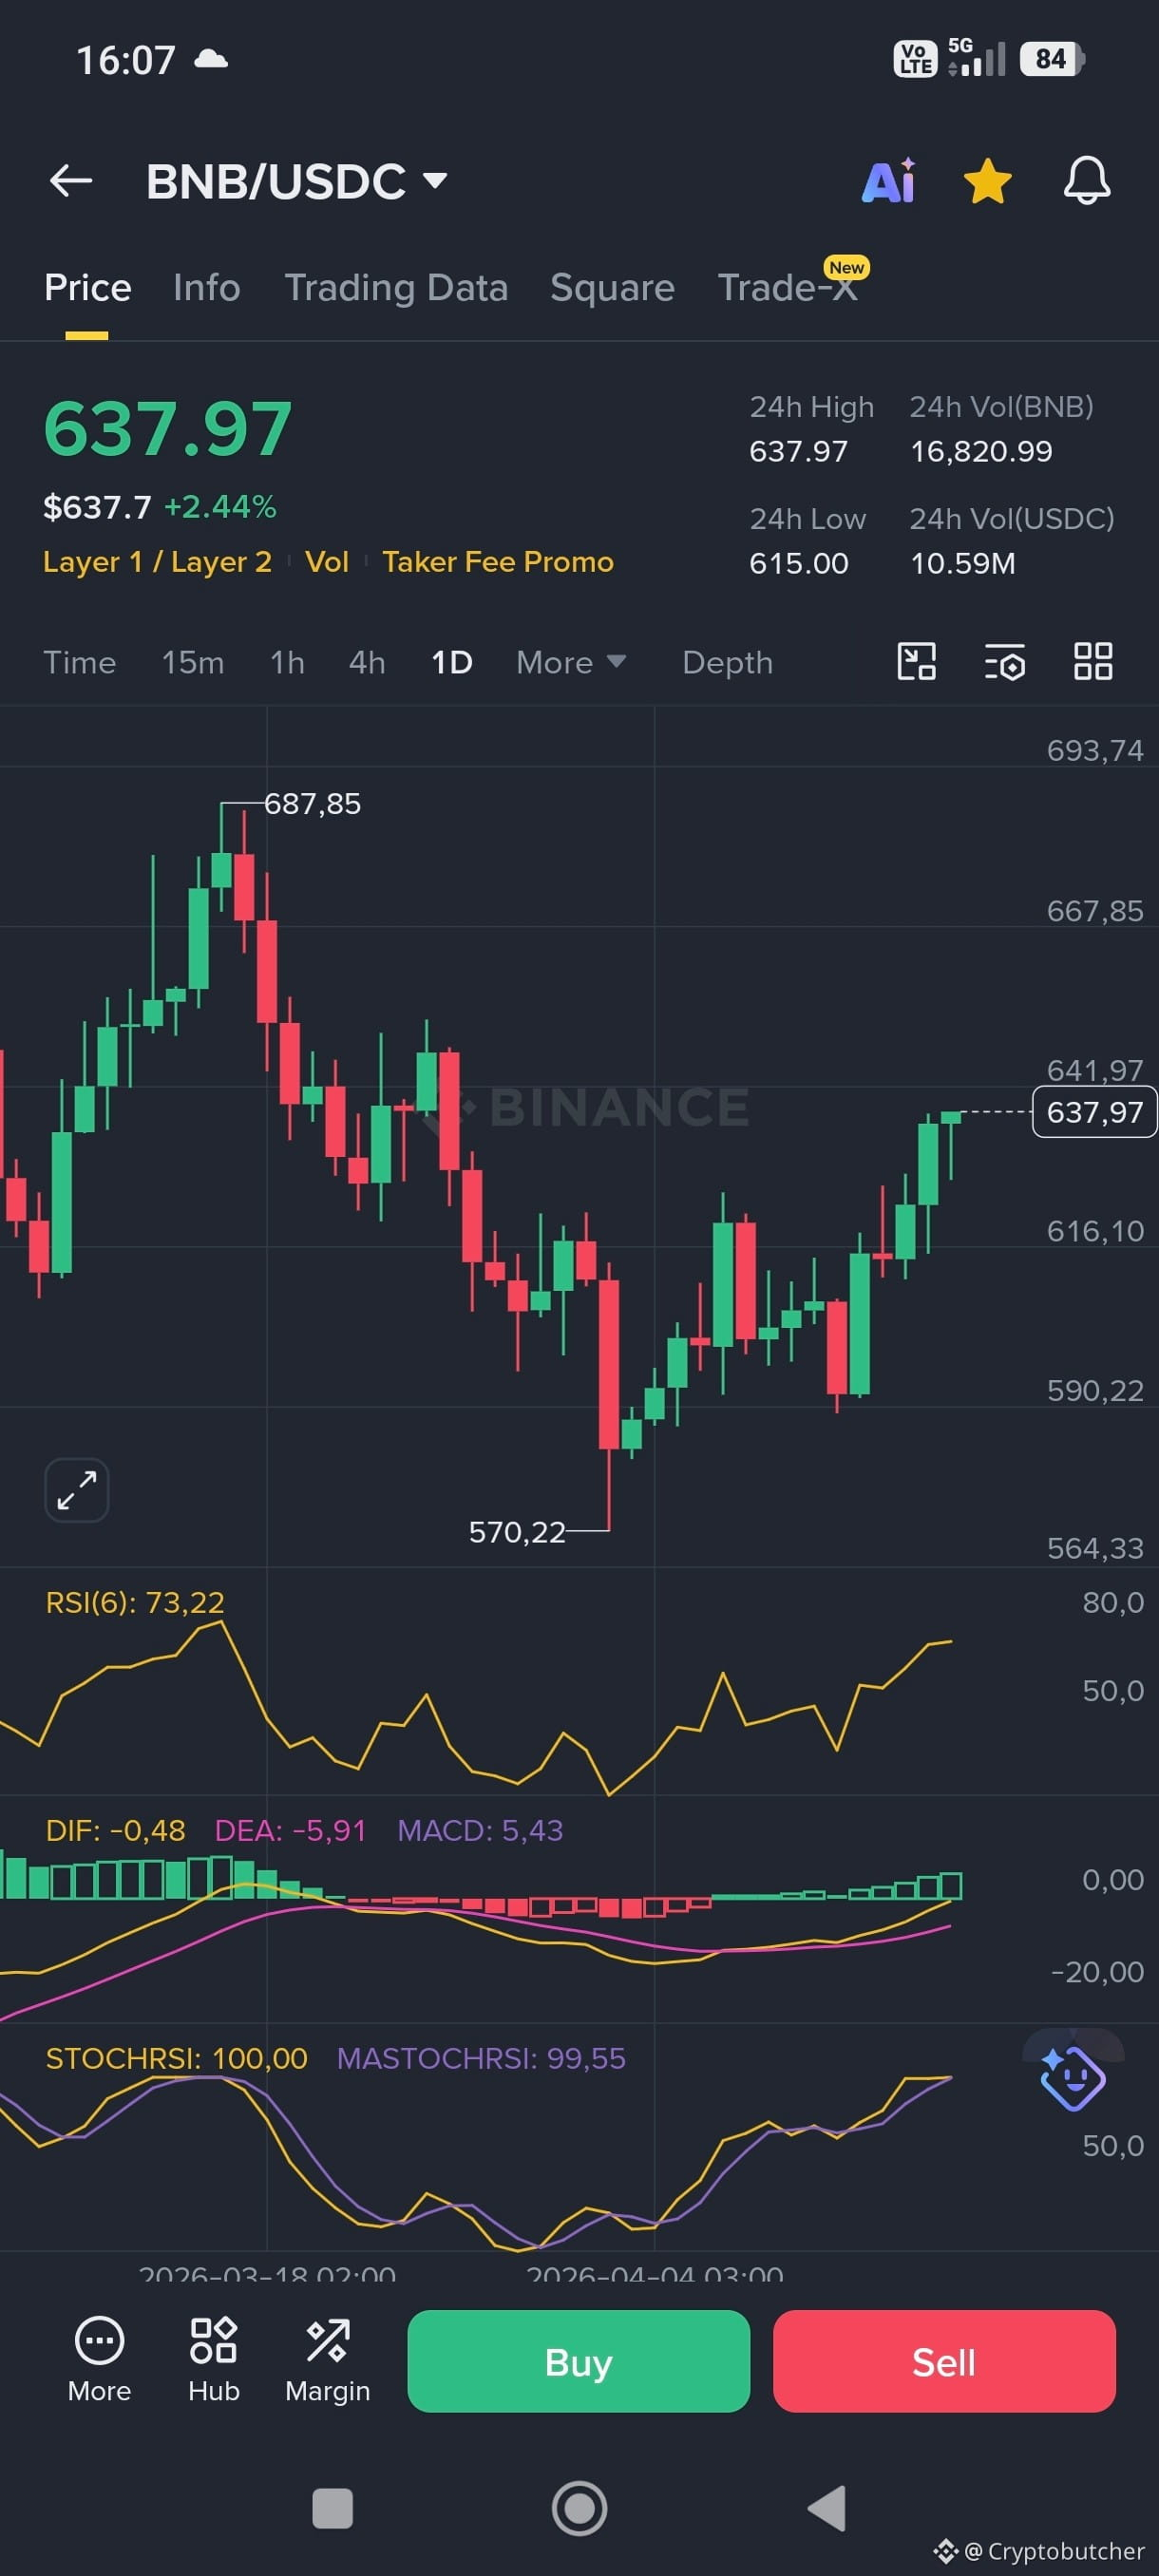Tap the 24h Low value 615.00
The height and width of the screenshot is (2576, 1159).
pyautogui.click(x=798, y=563)
